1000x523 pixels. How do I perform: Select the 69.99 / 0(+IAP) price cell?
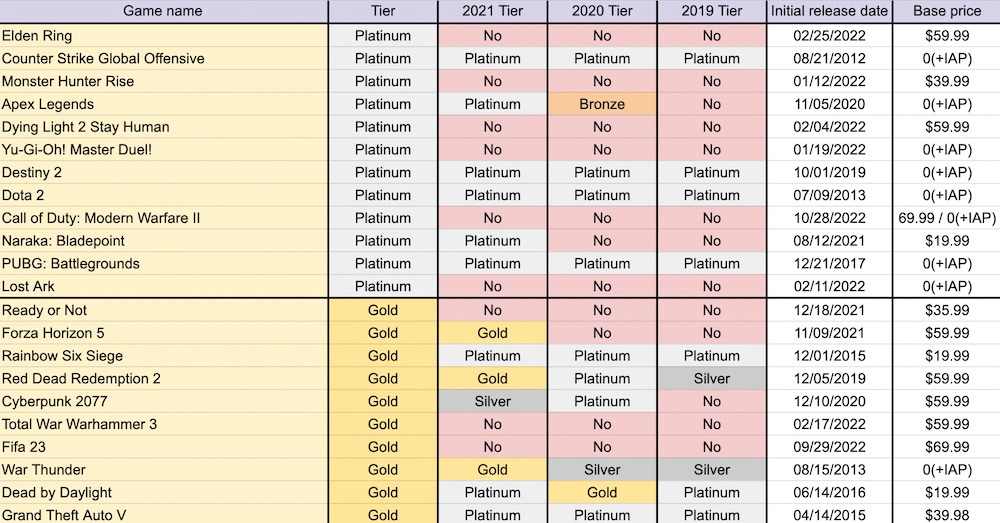point(946,218)
